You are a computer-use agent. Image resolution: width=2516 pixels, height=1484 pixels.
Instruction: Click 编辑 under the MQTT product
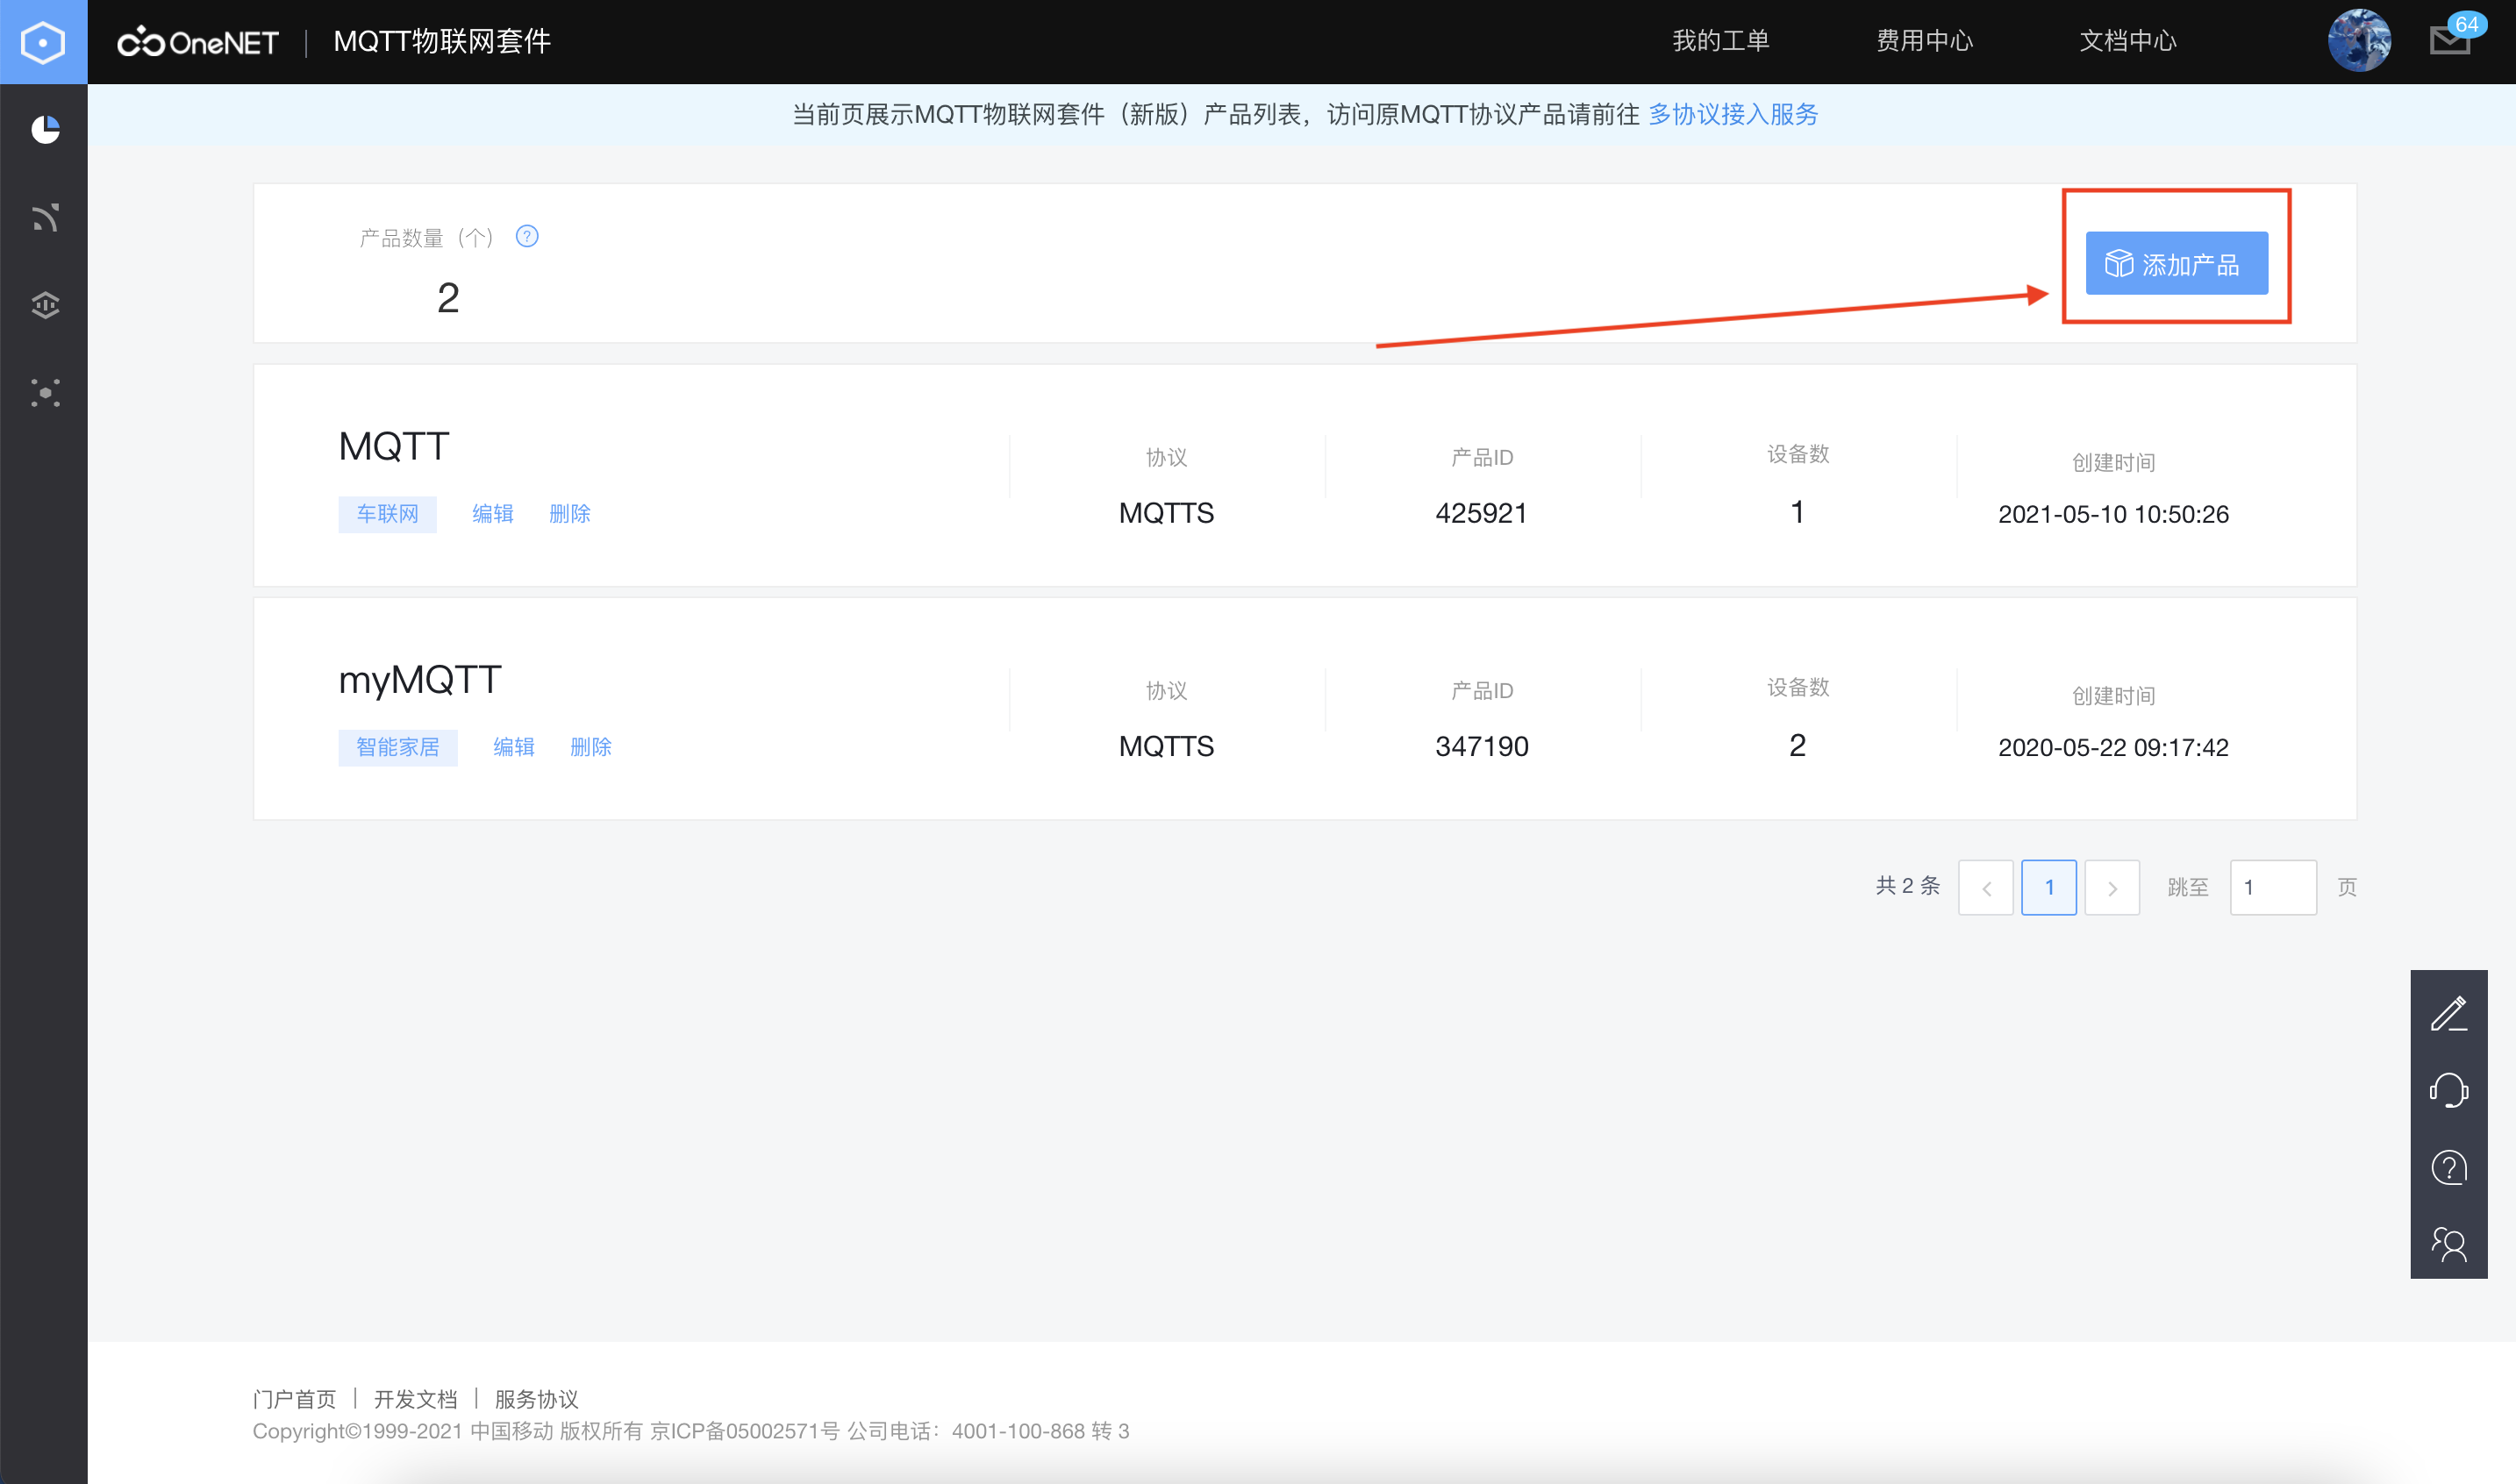click(x=493, y=513)
